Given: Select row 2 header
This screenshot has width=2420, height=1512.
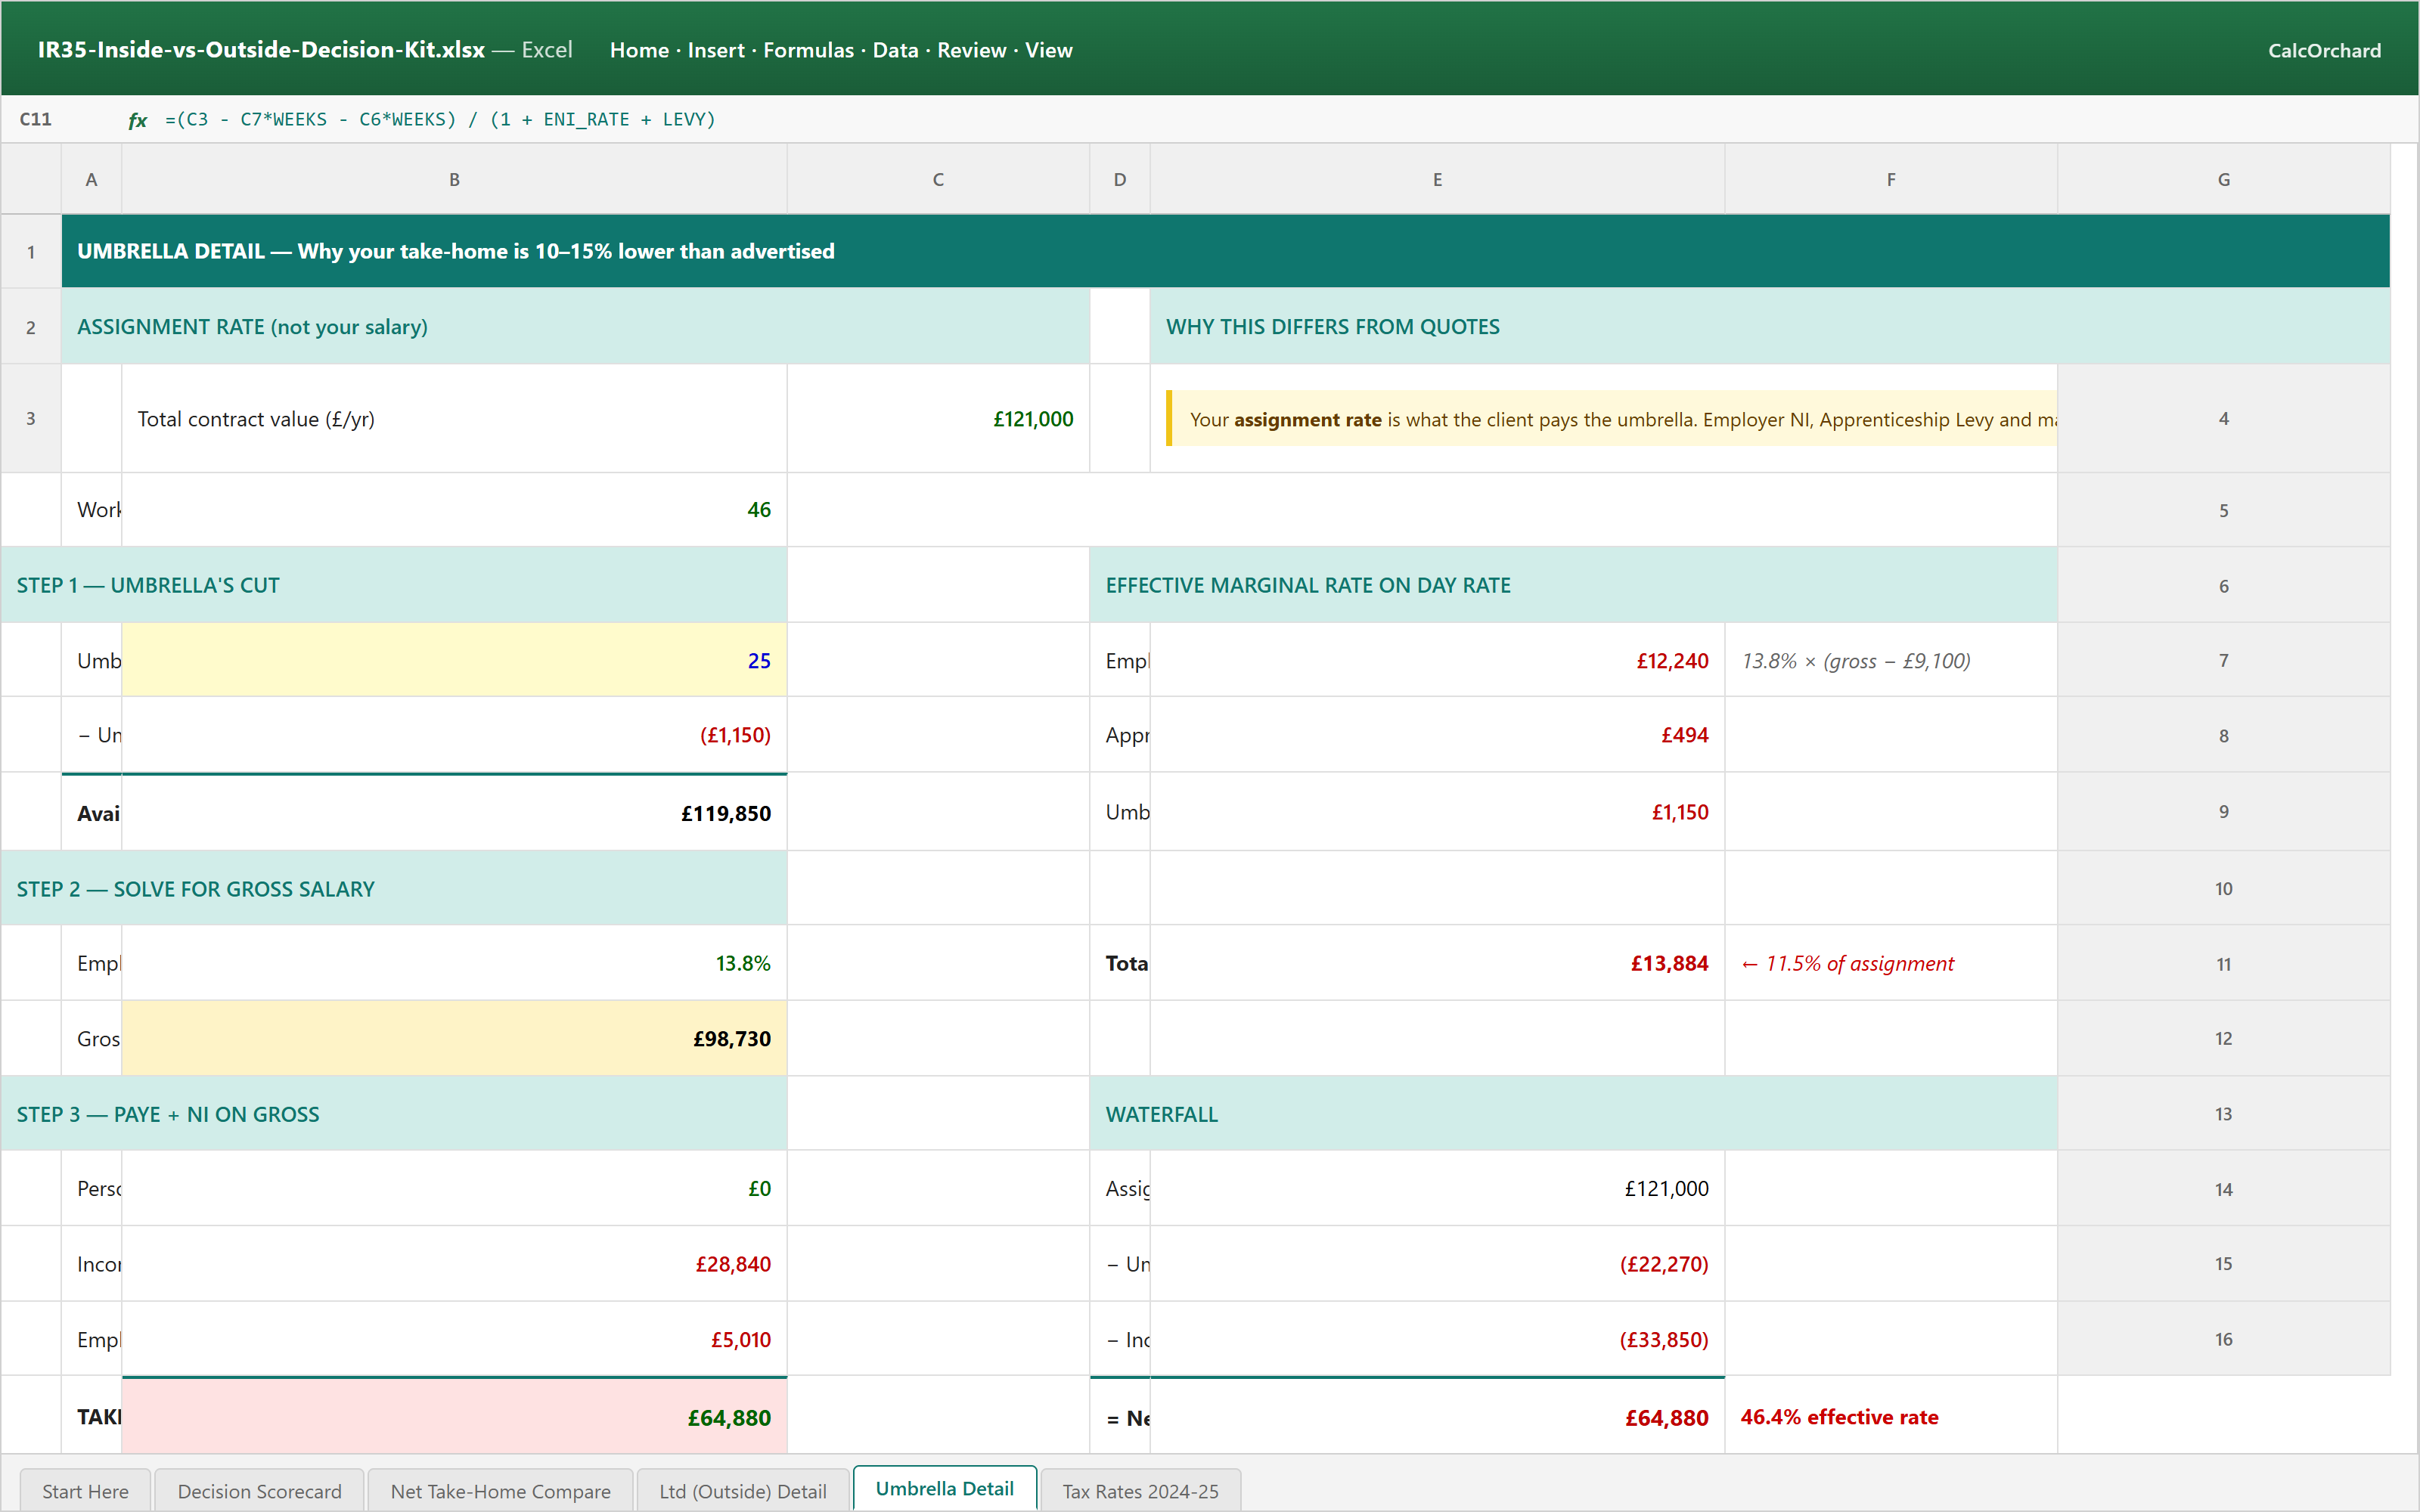Looking at the screenshot, I should click(x=31, y=327).
